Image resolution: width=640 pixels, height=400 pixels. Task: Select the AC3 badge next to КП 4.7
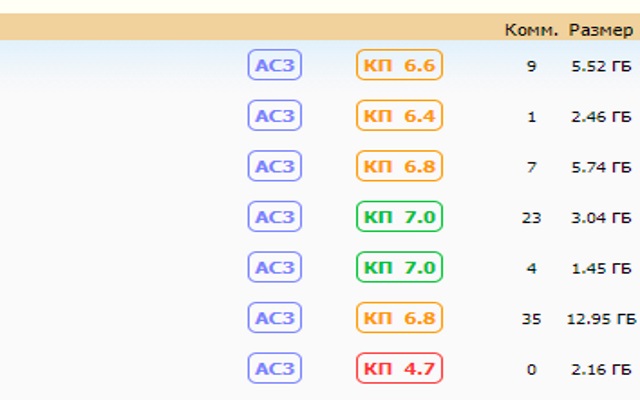(275, 369)
